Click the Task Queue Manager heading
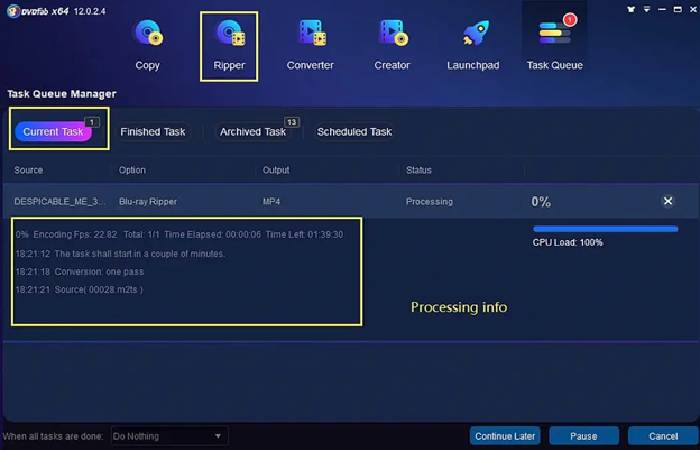Image resolution: width=700 pixels, height=450 pixels. [x=62, y=94]
